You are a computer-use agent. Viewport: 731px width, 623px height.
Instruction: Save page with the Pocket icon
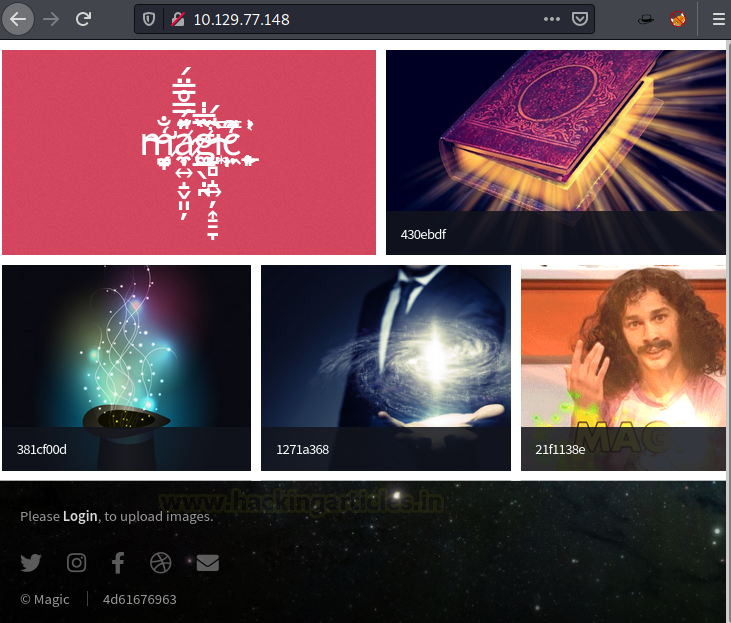coord(579,19)
